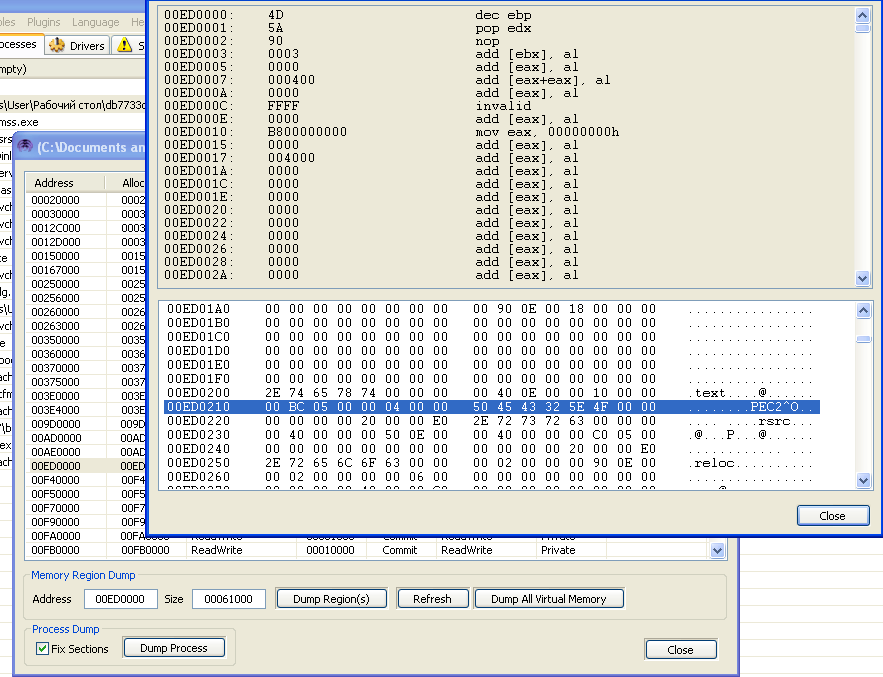Click the yellow warning triangle tab icon
The width and height of the screenshot is (883, 677).
124,45
